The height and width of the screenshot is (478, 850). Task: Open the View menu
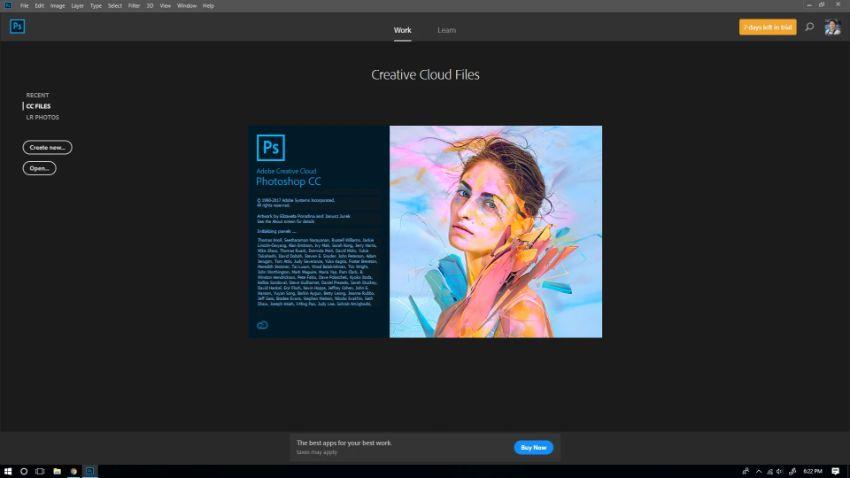165,6
